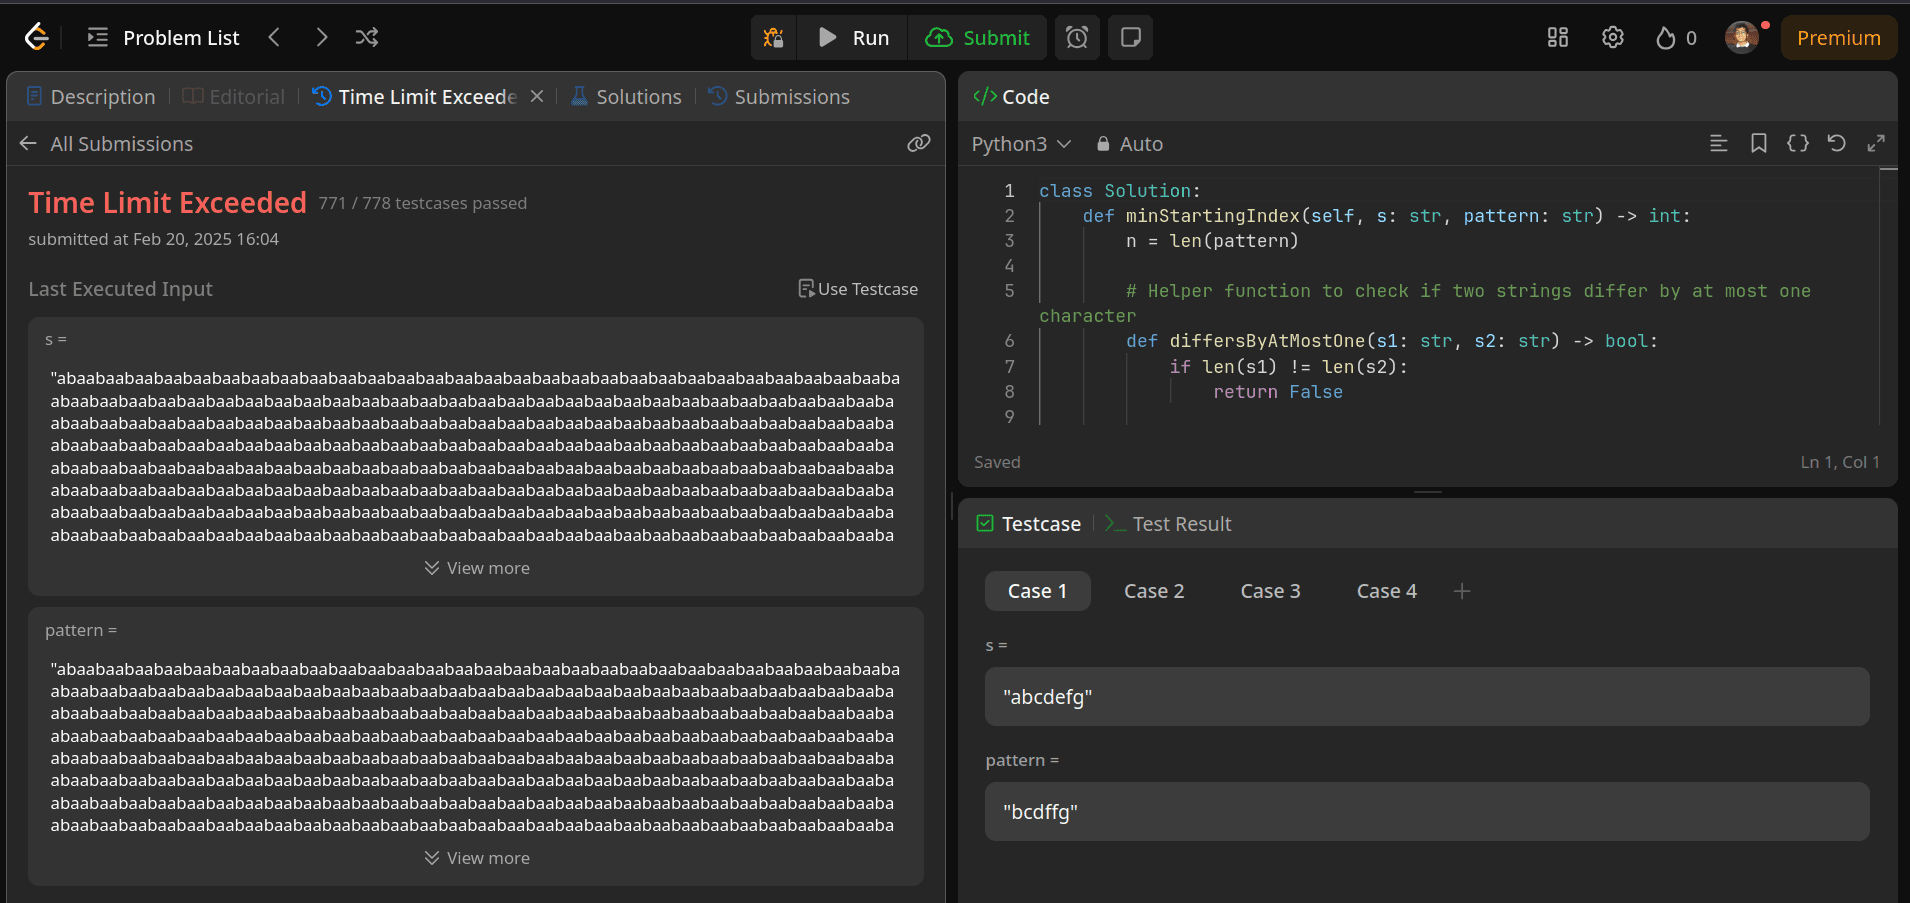Viewport: 1910px width, 903px height.
Task: Submit the solution
Action: point(977,38)
